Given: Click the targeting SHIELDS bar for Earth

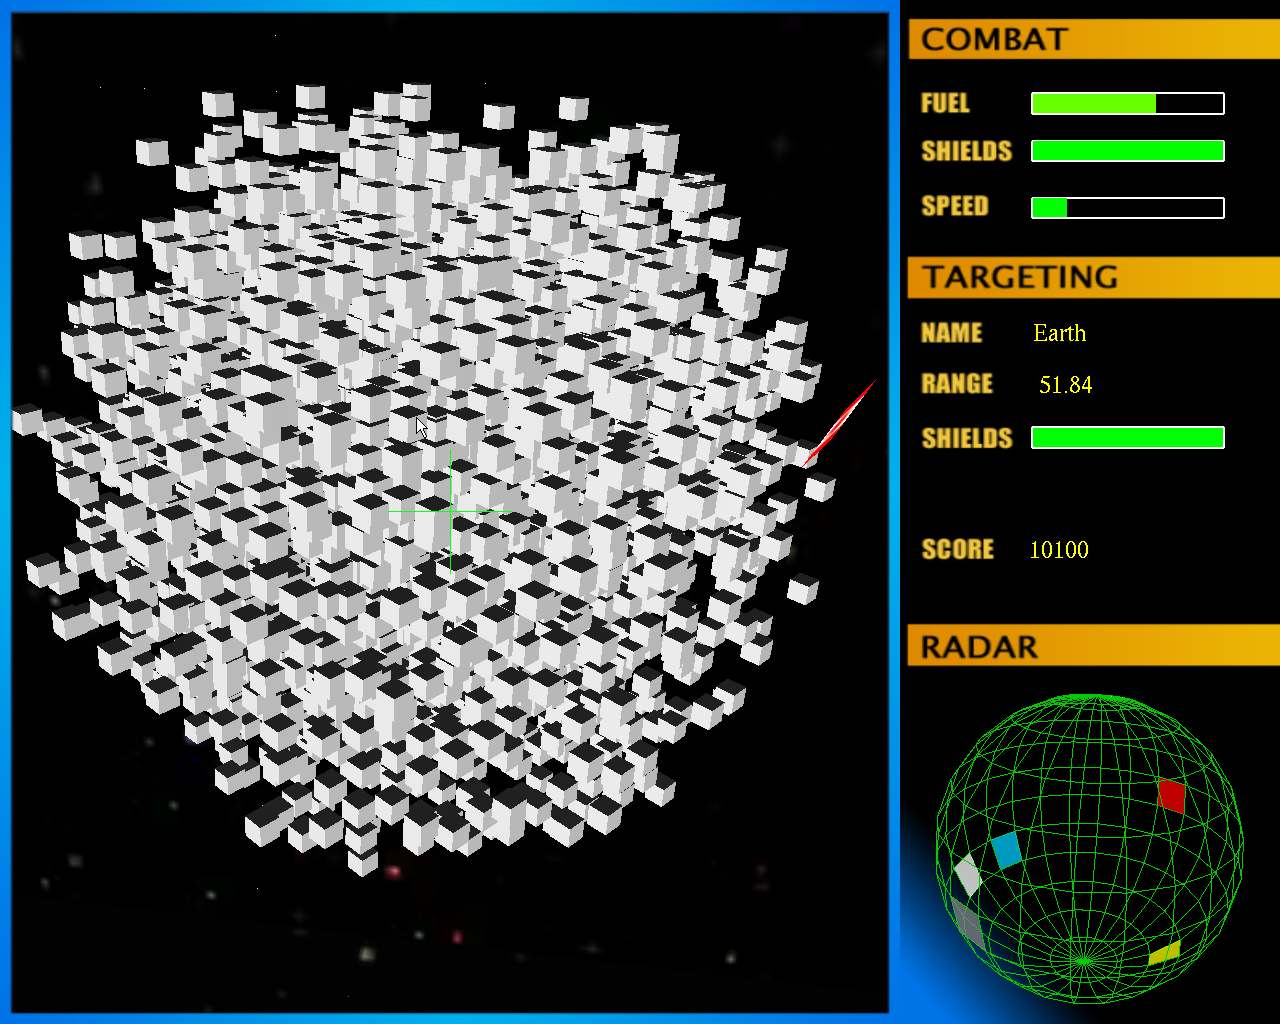Looking at the screenshot, I should (1127, 438).
